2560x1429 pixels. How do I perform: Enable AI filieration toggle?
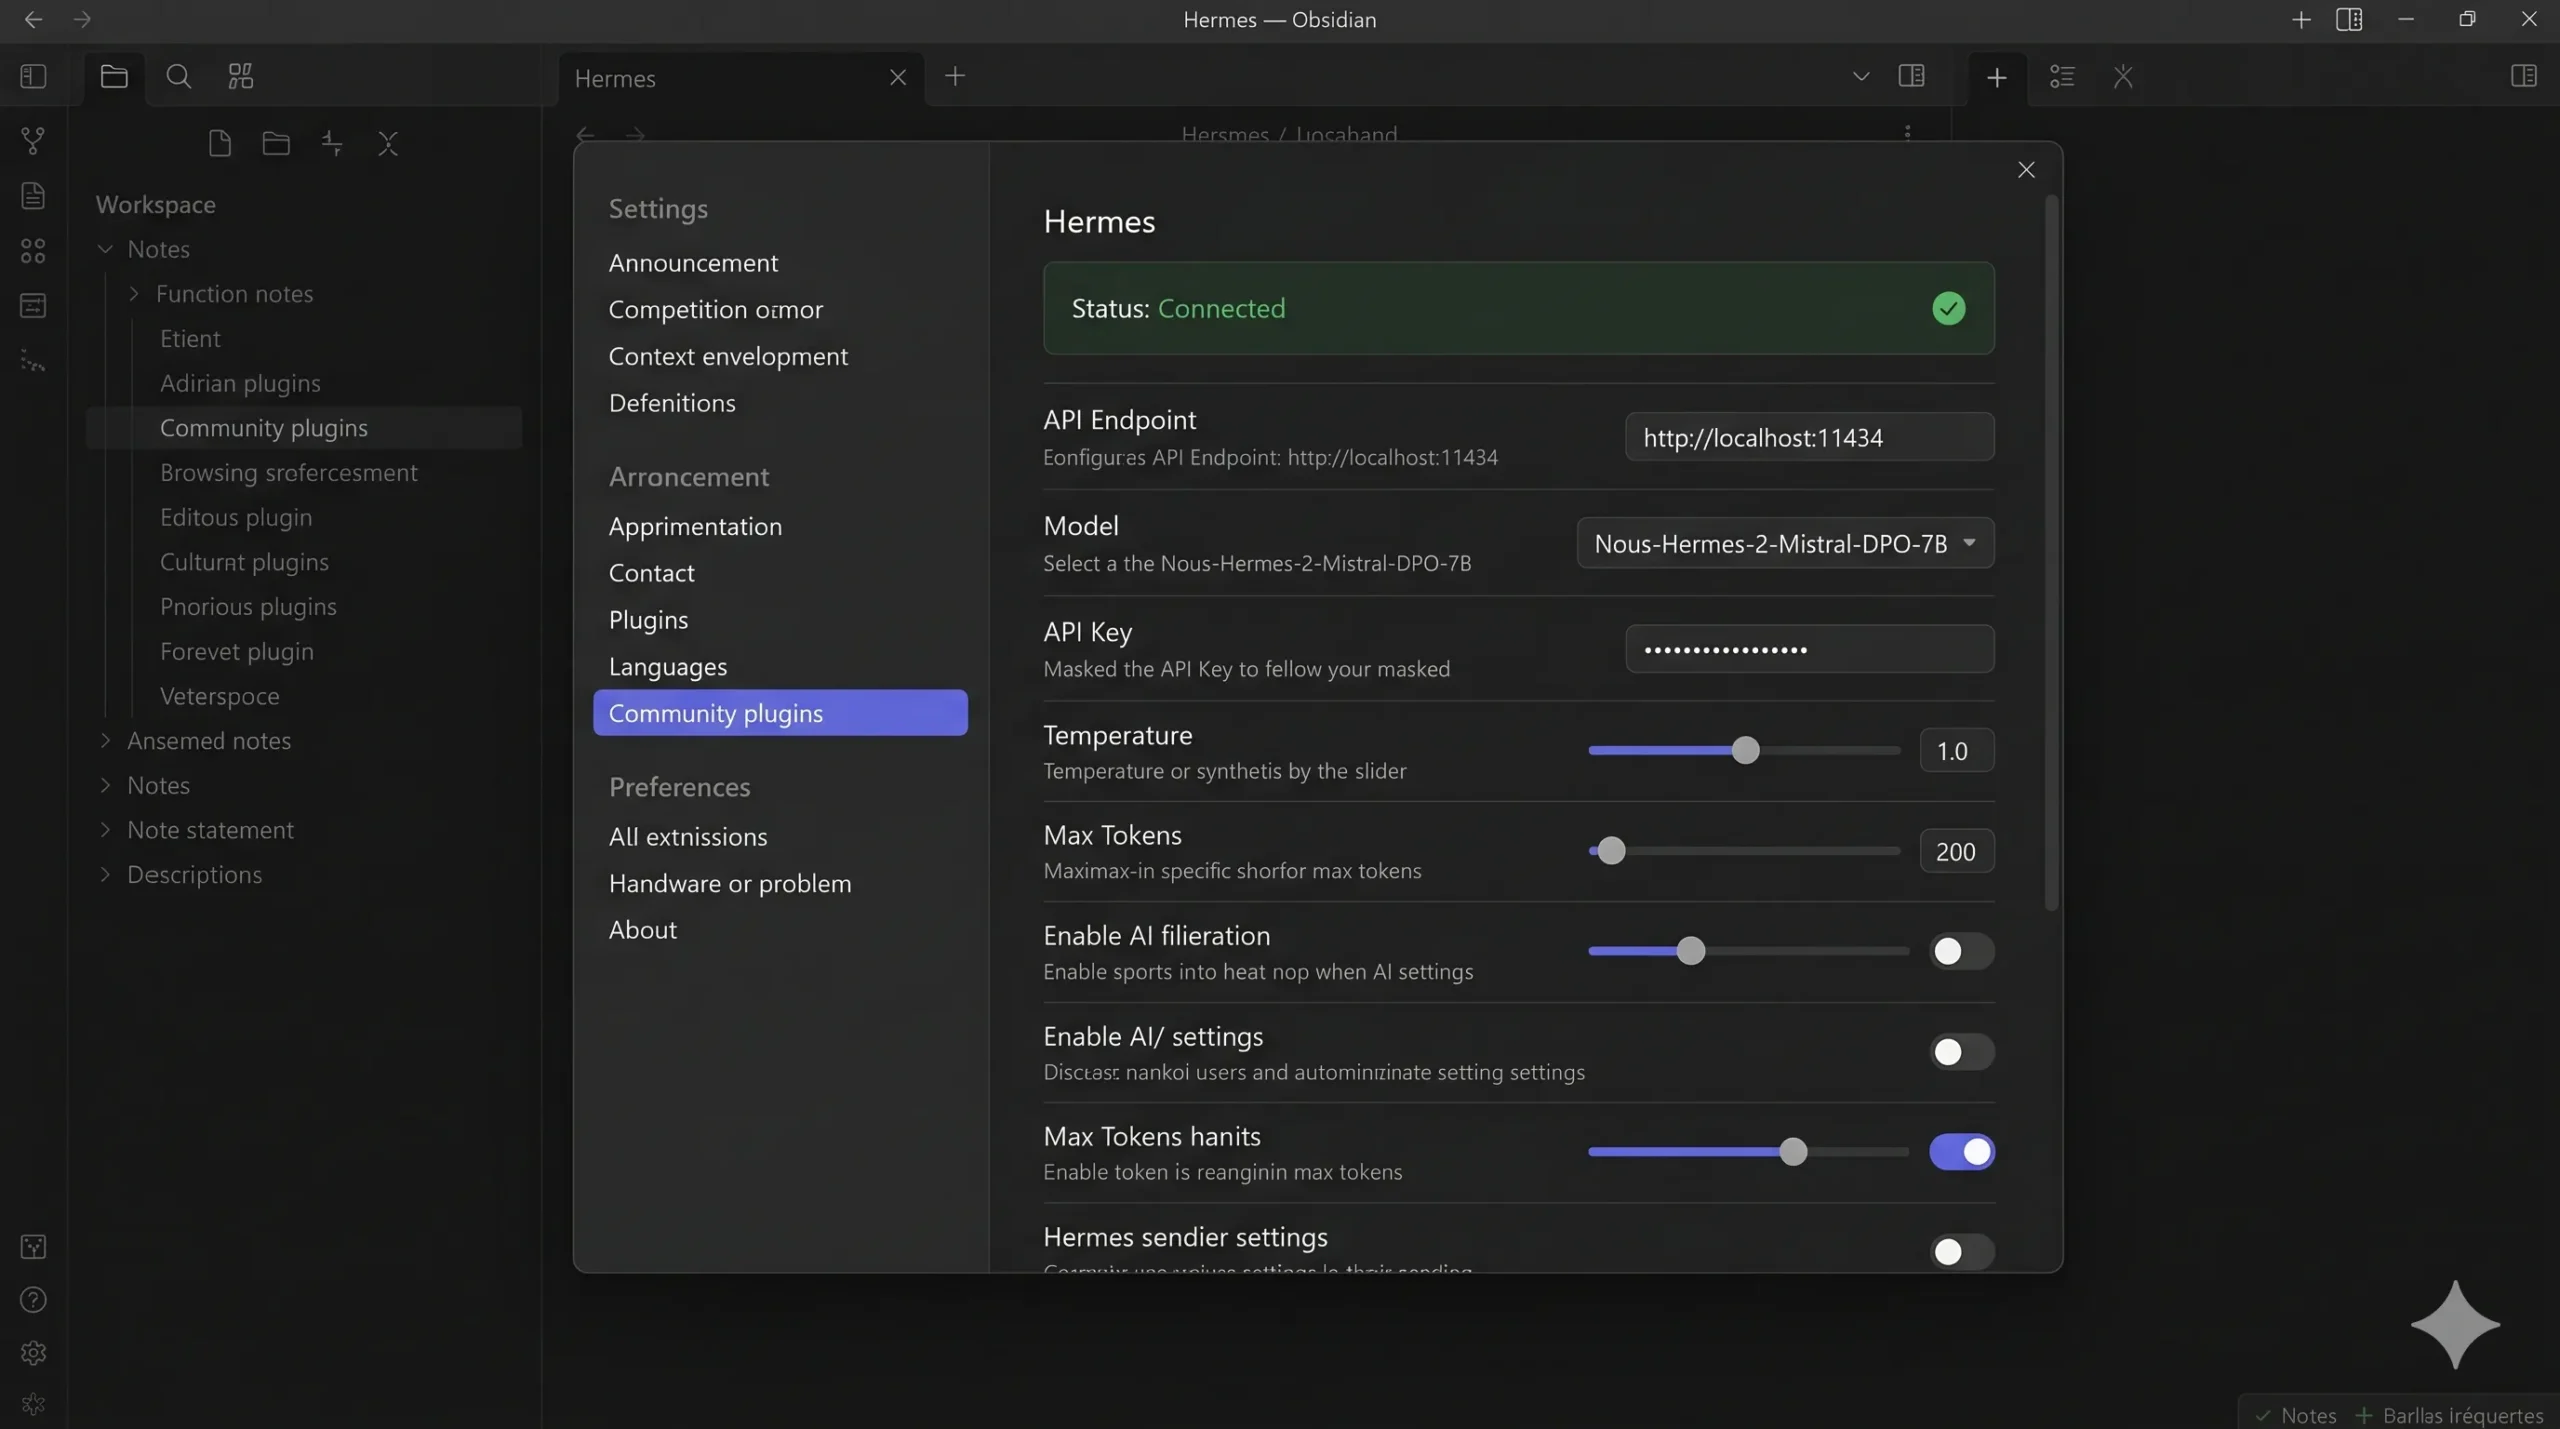tap(1960, 951)
